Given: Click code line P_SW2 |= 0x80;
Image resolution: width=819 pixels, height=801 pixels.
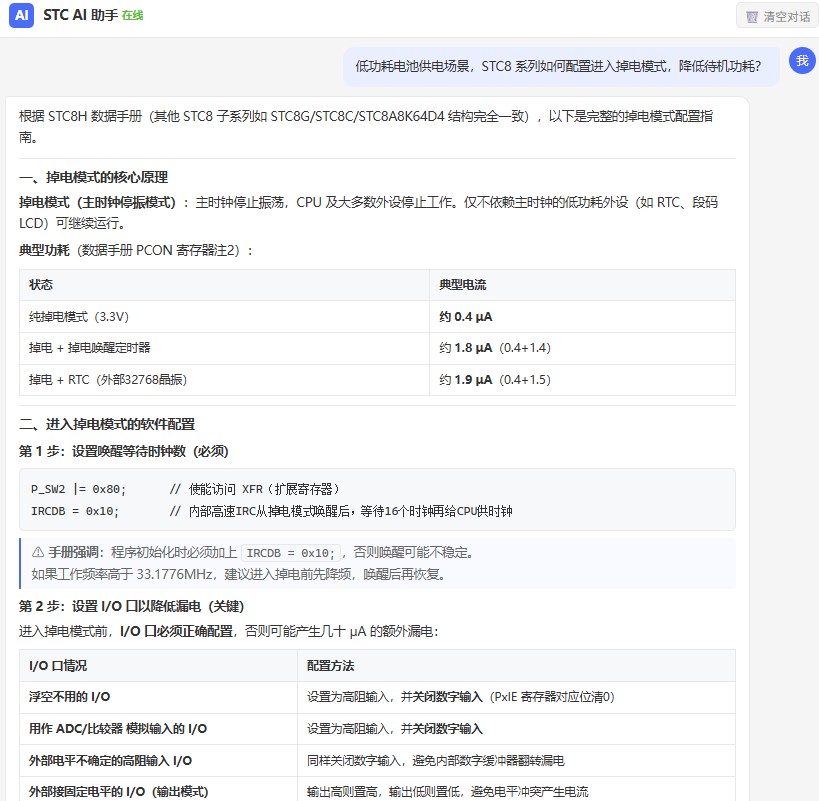Looking at the screenshot, I should [x=78, y=489].
